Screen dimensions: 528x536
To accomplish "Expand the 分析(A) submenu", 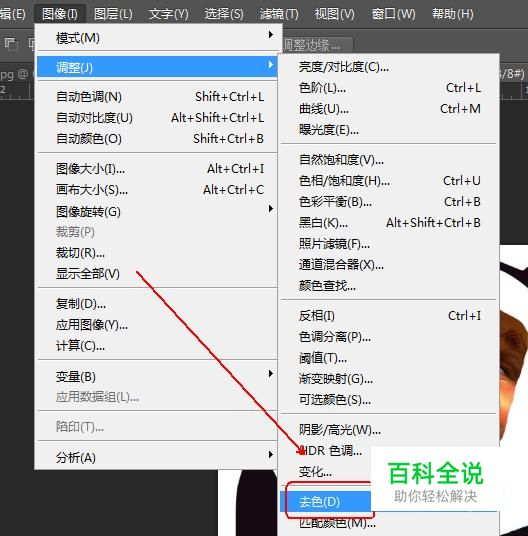I will coord(157,457).
